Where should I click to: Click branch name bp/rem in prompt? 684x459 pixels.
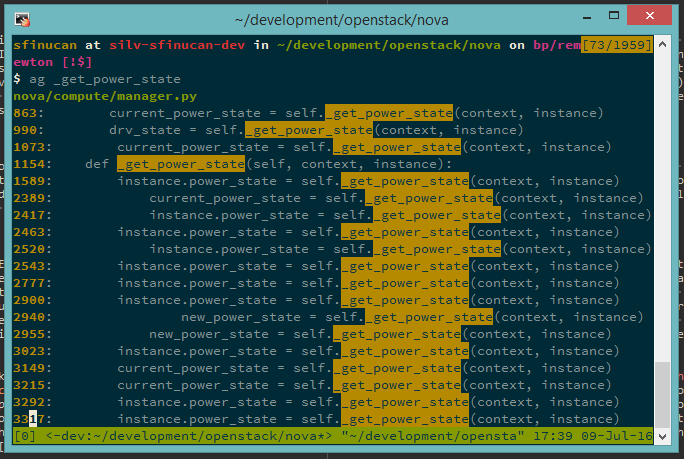[557, 45]
